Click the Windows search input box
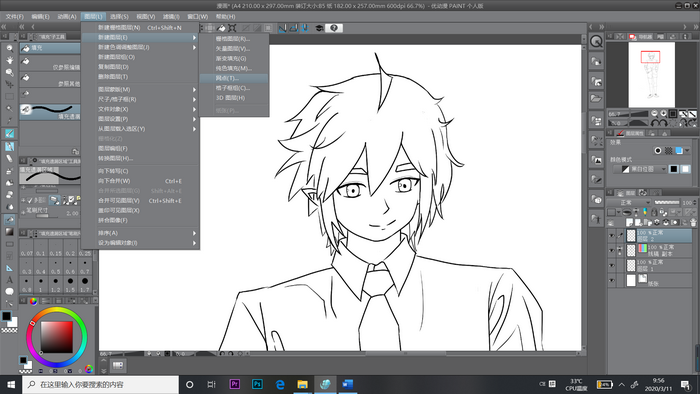 point(100,384)
